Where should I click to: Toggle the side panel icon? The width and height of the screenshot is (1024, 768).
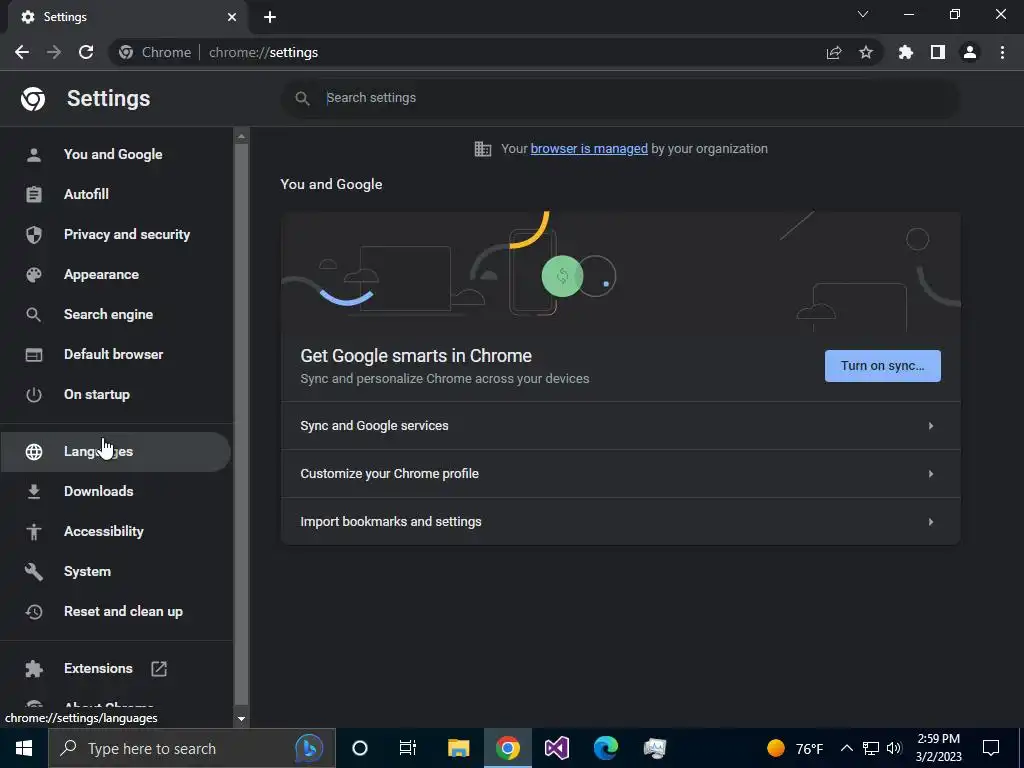click(938, 52)
